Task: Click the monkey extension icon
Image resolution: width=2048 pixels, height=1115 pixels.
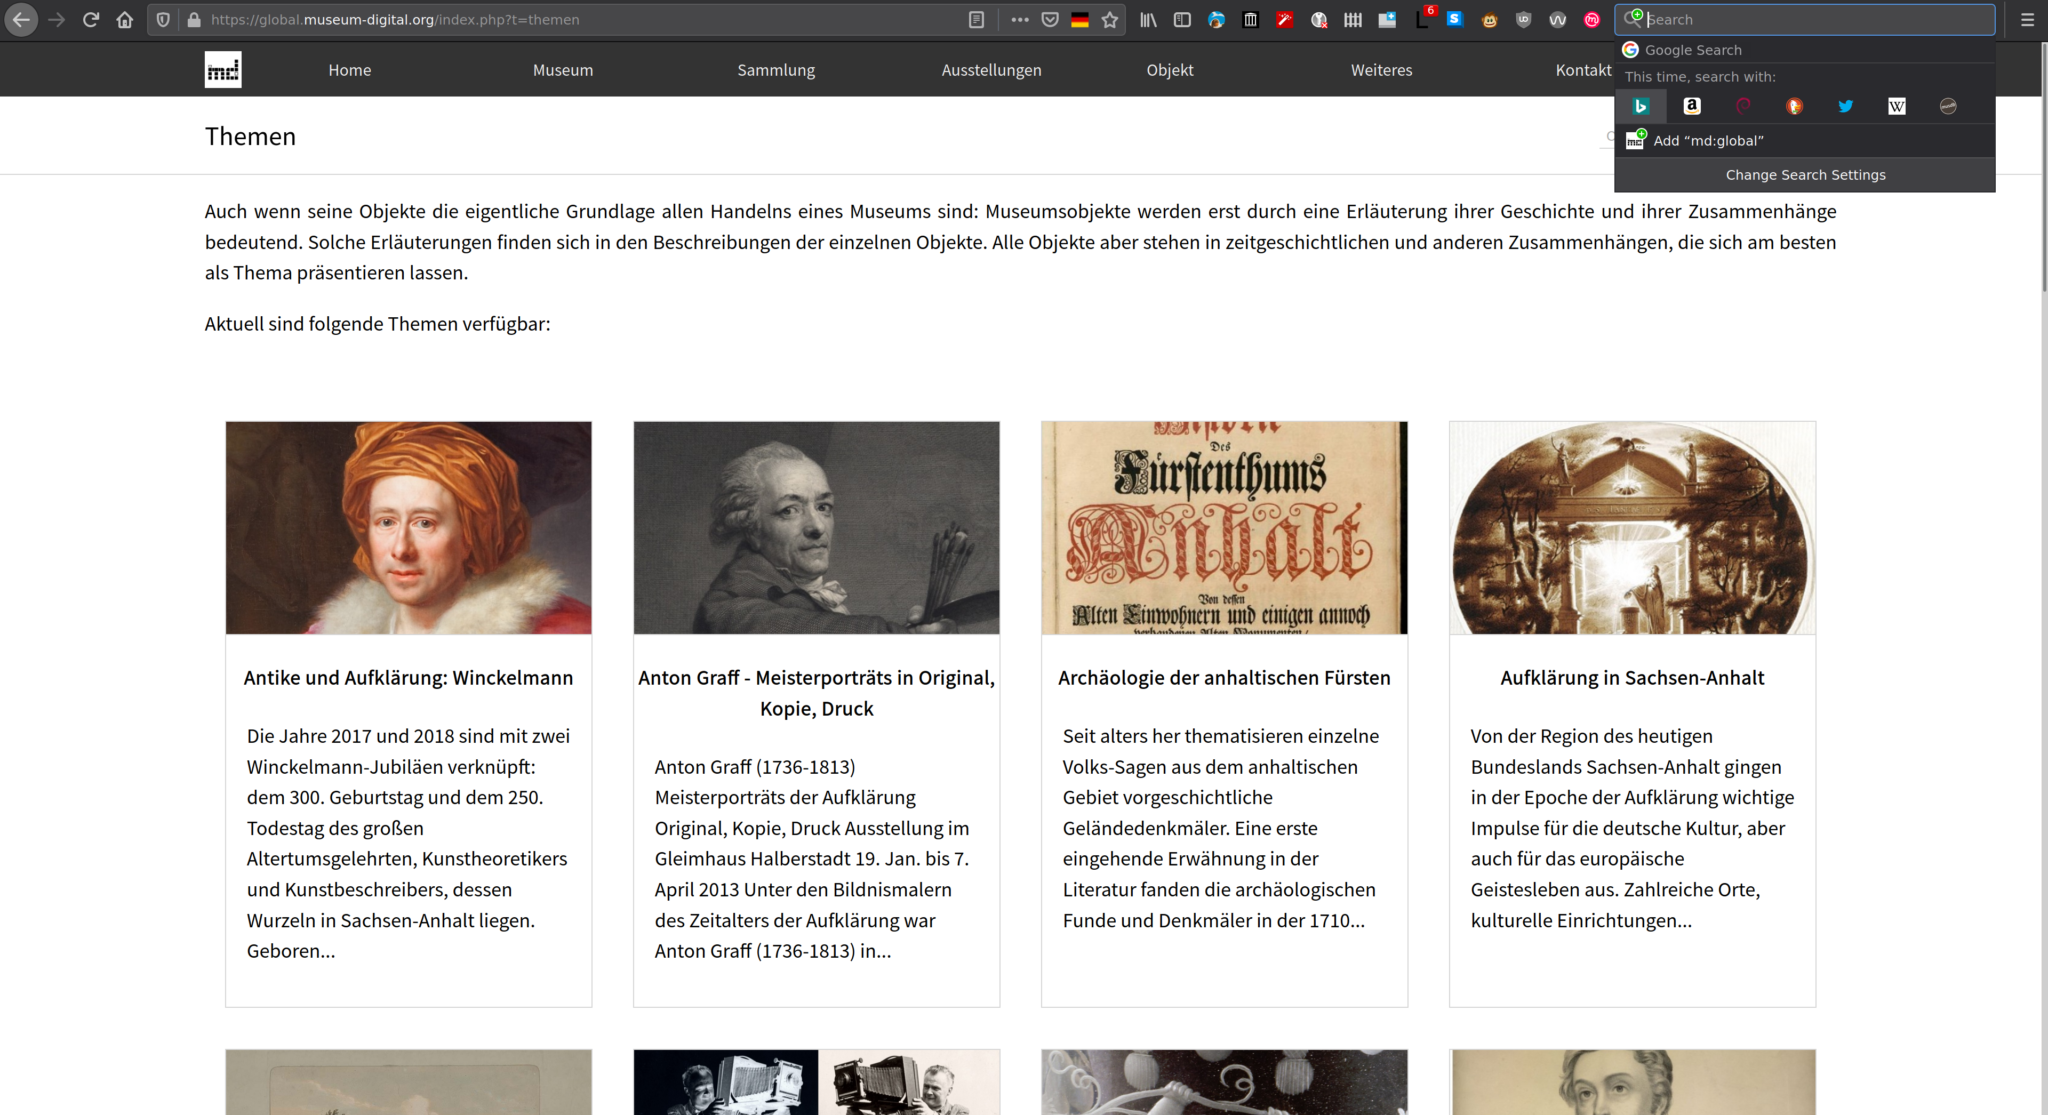Action: [1489, 19]
